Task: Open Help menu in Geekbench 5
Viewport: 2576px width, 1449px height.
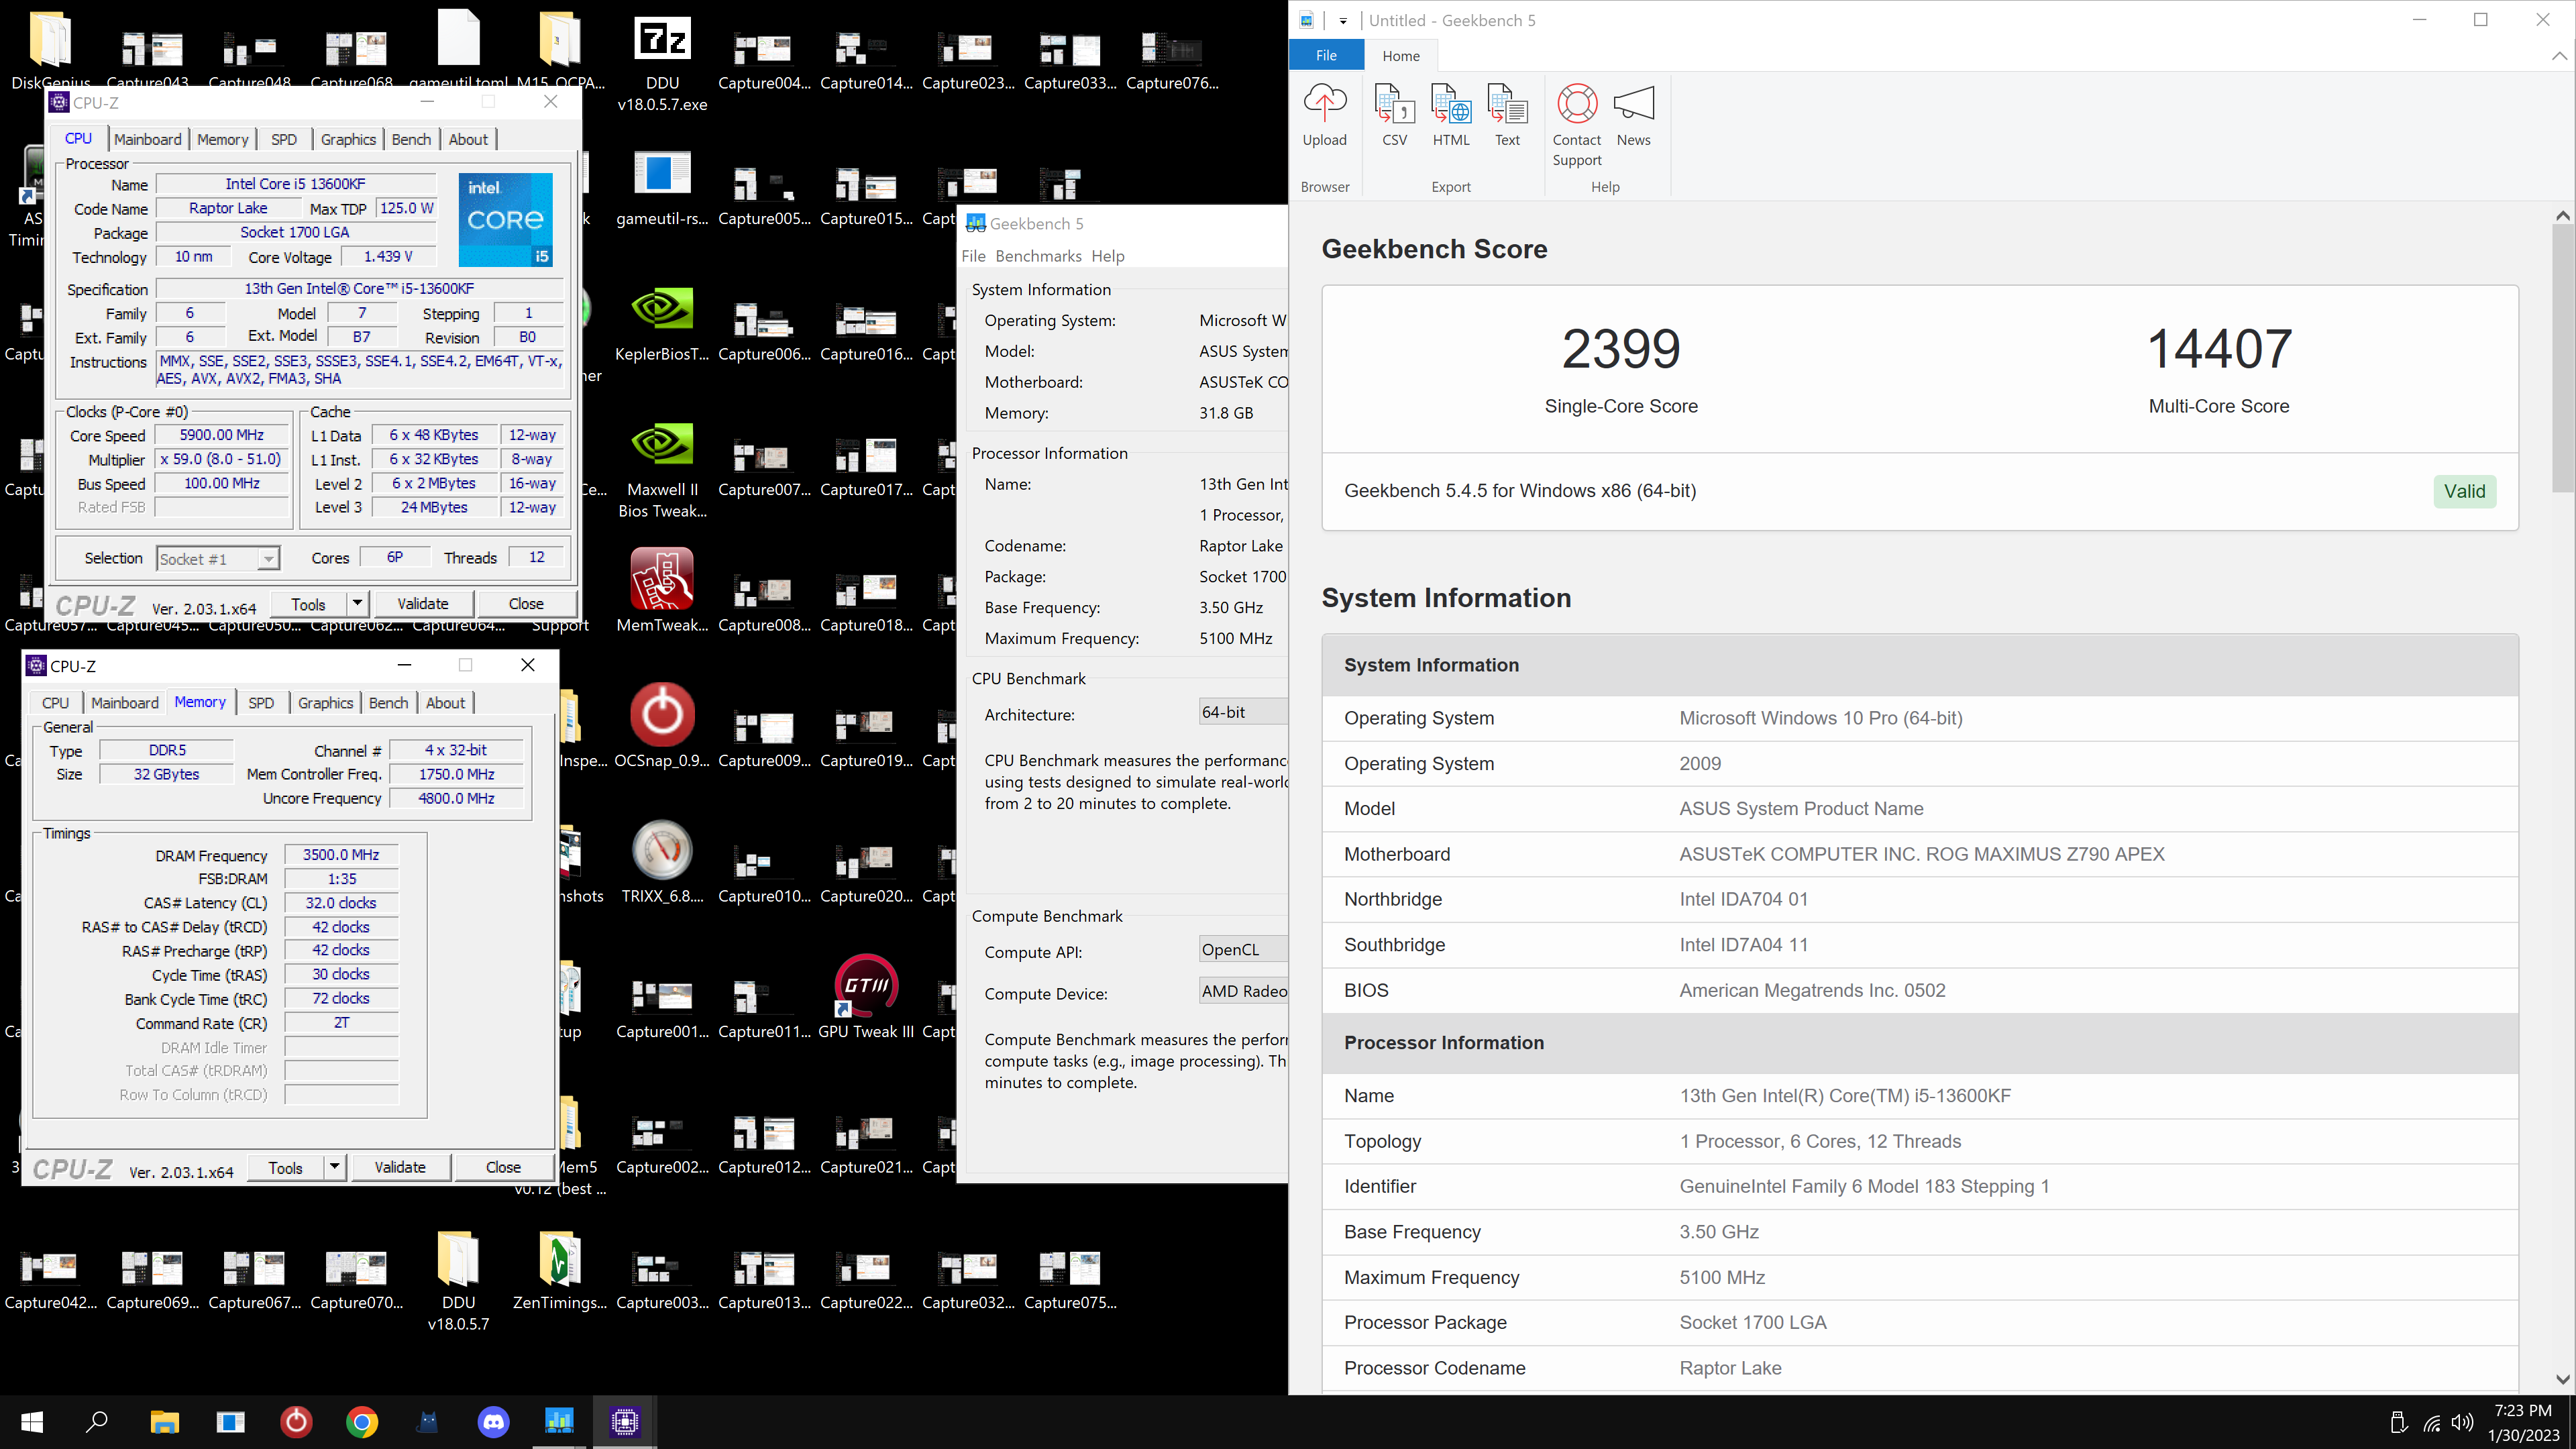Action: pos(1107,256)
